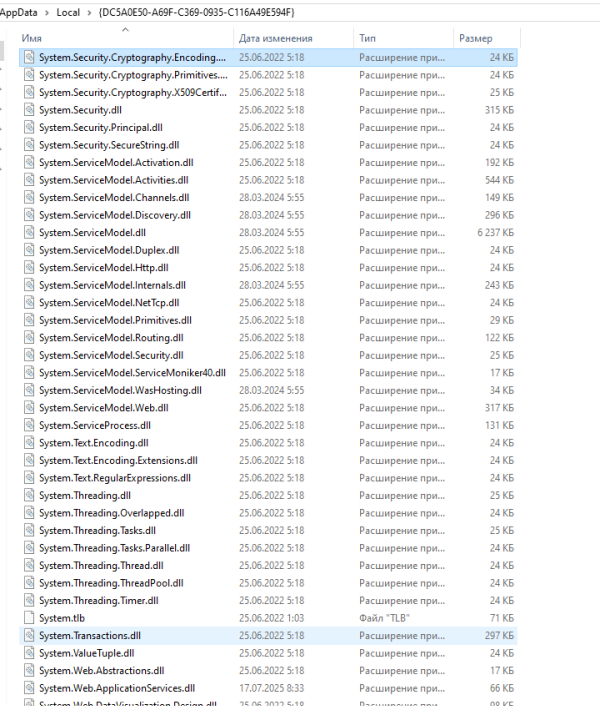Viewport: 600px width, 710px height.
Task: Click the icon of System.ServiceModel.Security.dll
Action: point(29,355)
